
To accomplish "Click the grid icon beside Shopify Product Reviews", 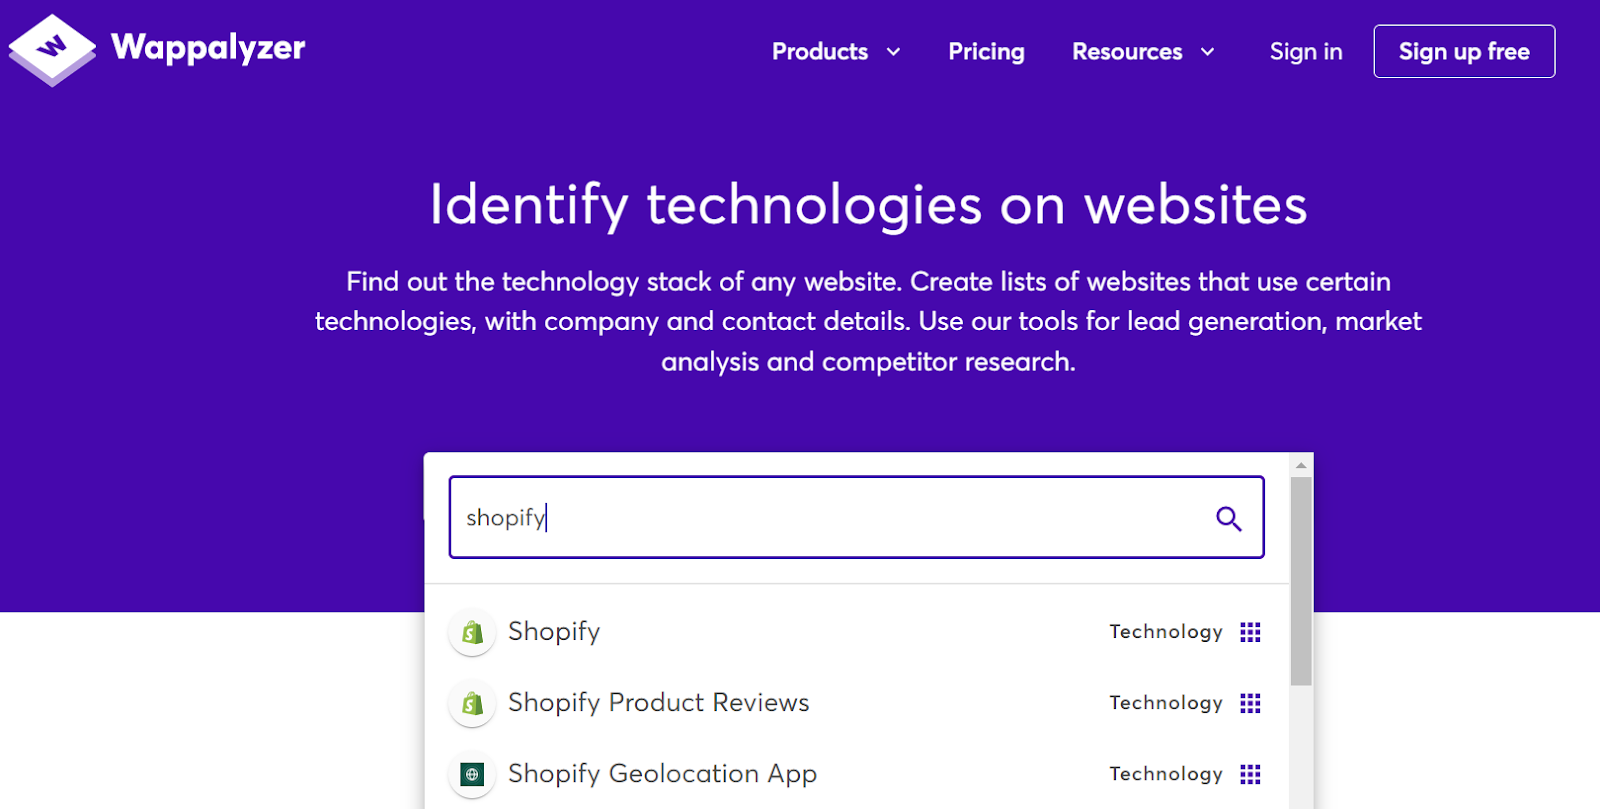I will (x=1250, y=703).
